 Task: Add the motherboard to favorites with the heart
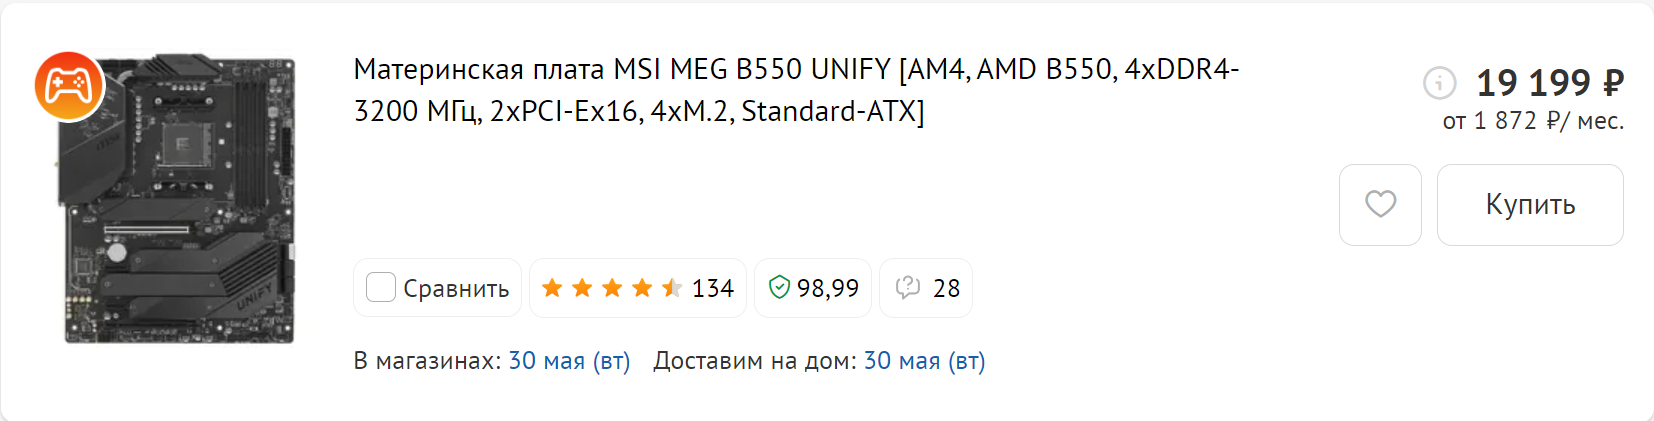(1380, 205)
